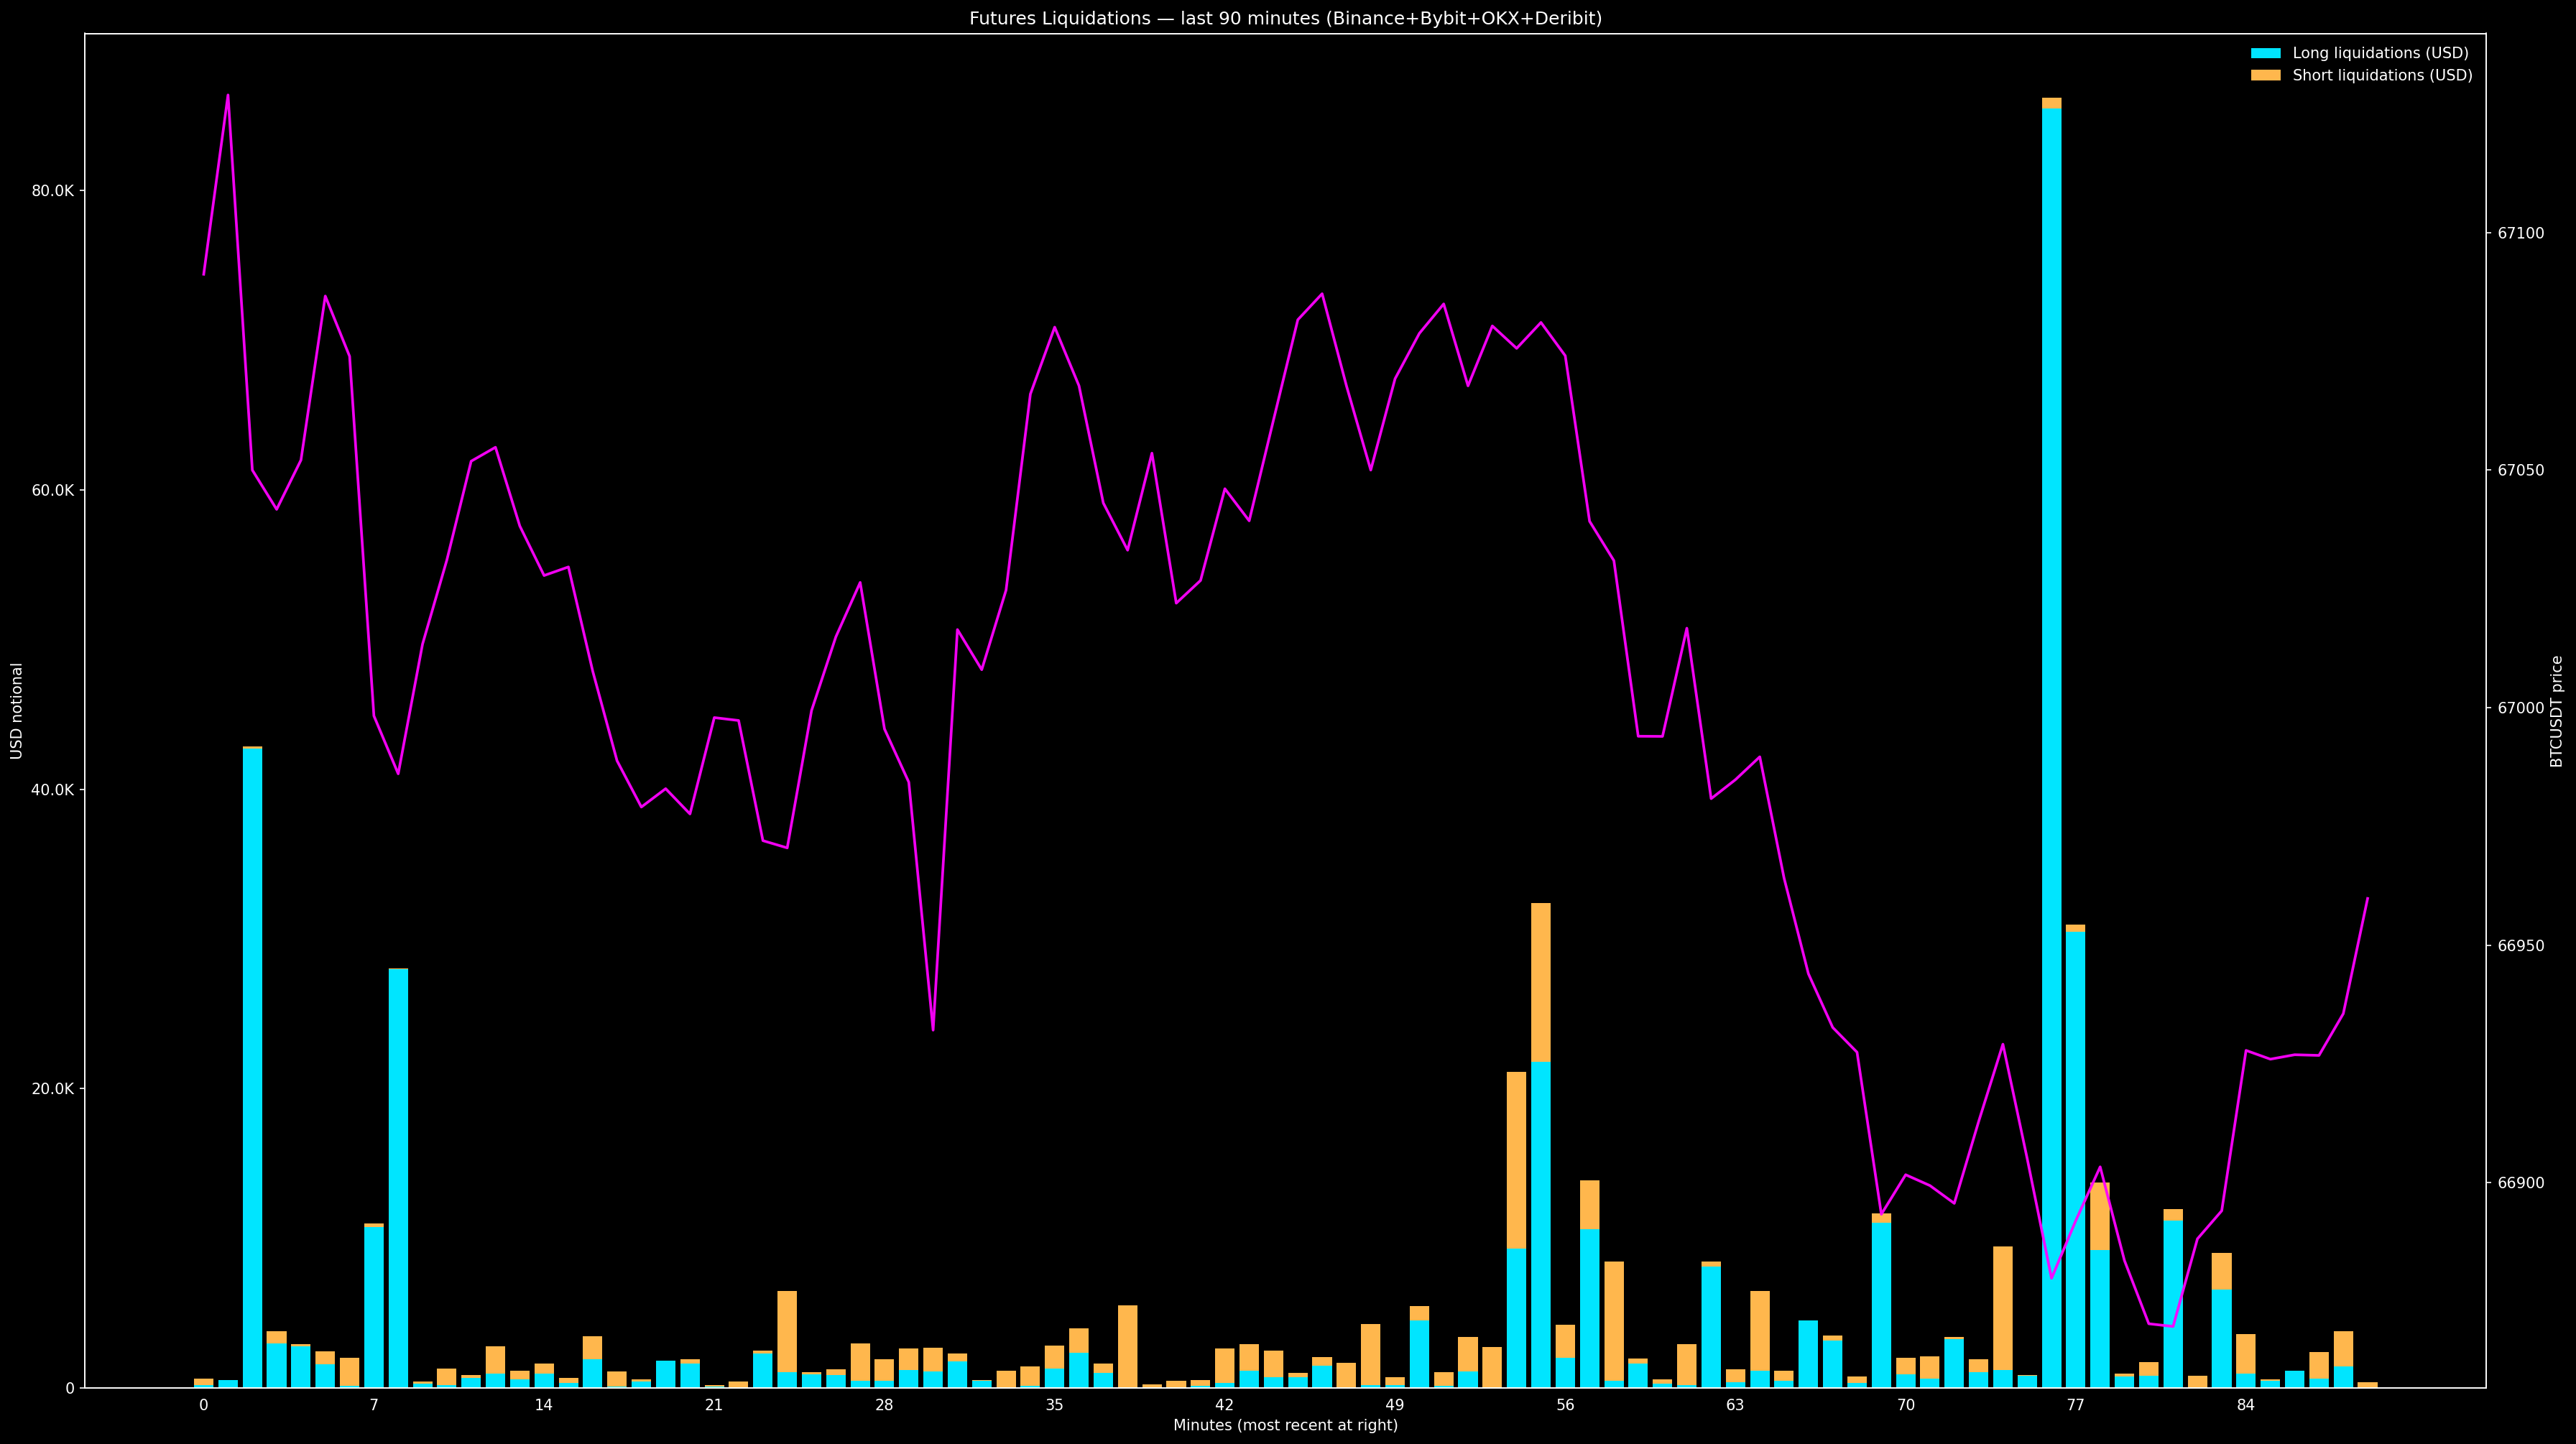Screen dimensions: 2576x1444
Task: Click the x-axis tick label 0
Action: (204, 1405)
